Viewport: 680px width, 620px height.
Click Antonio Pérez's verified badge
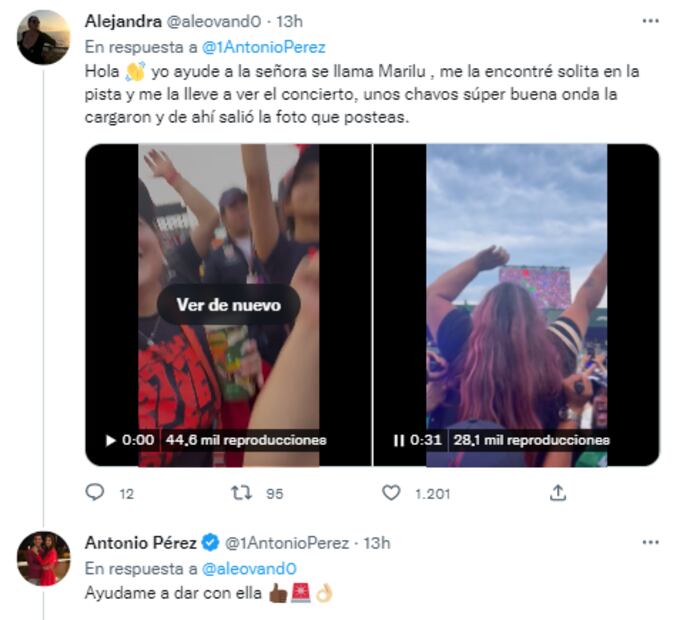pos(211,543)
